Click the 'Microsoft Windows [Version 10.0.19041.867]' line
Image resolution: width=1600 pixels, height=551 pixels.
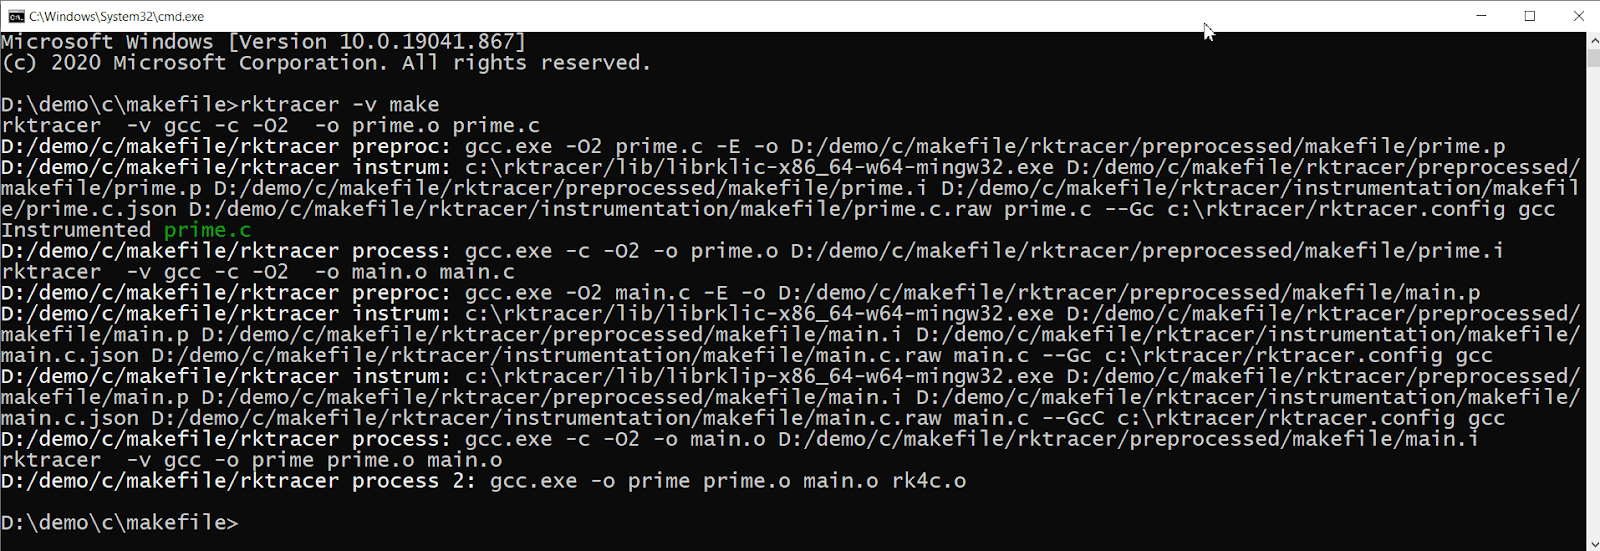pyautogui.click(x=263, y=42)
